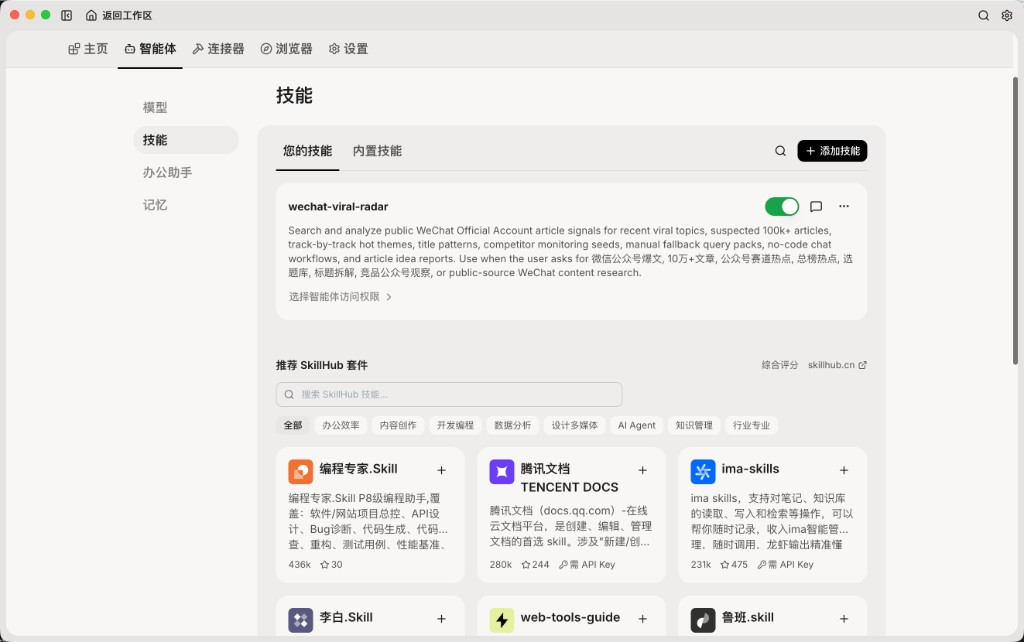The width and height of the screenshot is (1024, 642).
Task: Filter SkillHub by 内容创作
Action: tap(398, 425)
